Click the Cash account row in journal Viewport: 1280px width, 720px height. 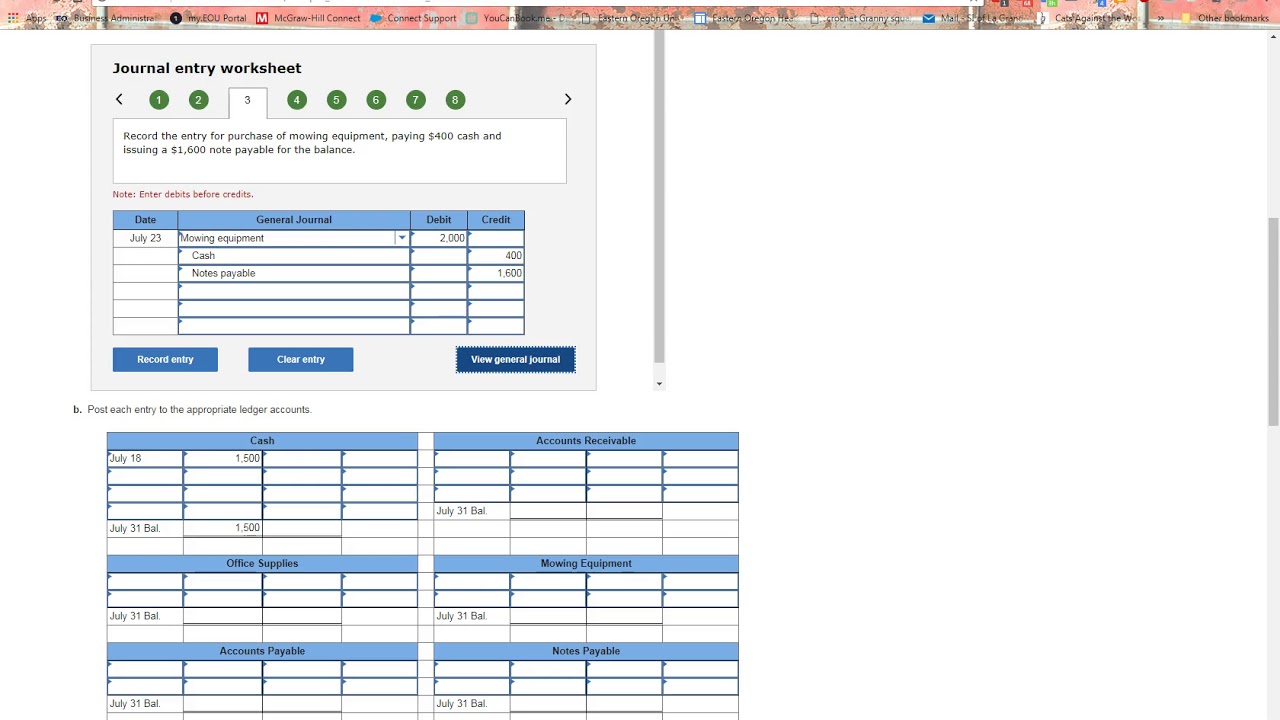(x=294, y=256)
